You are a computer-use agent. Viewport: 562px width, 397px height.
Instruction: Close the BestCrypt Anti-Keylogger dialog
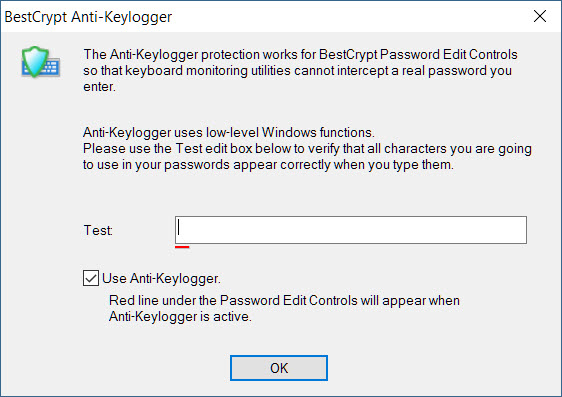point(540,16)
